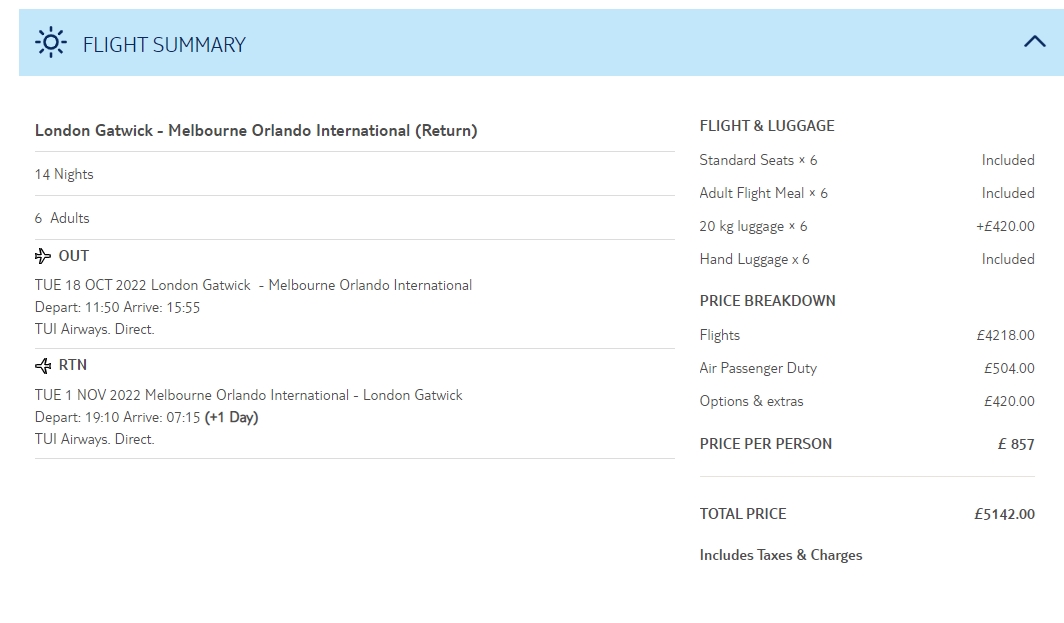Click the OUT flight label

pyautogui.click(x=74, y=256)
